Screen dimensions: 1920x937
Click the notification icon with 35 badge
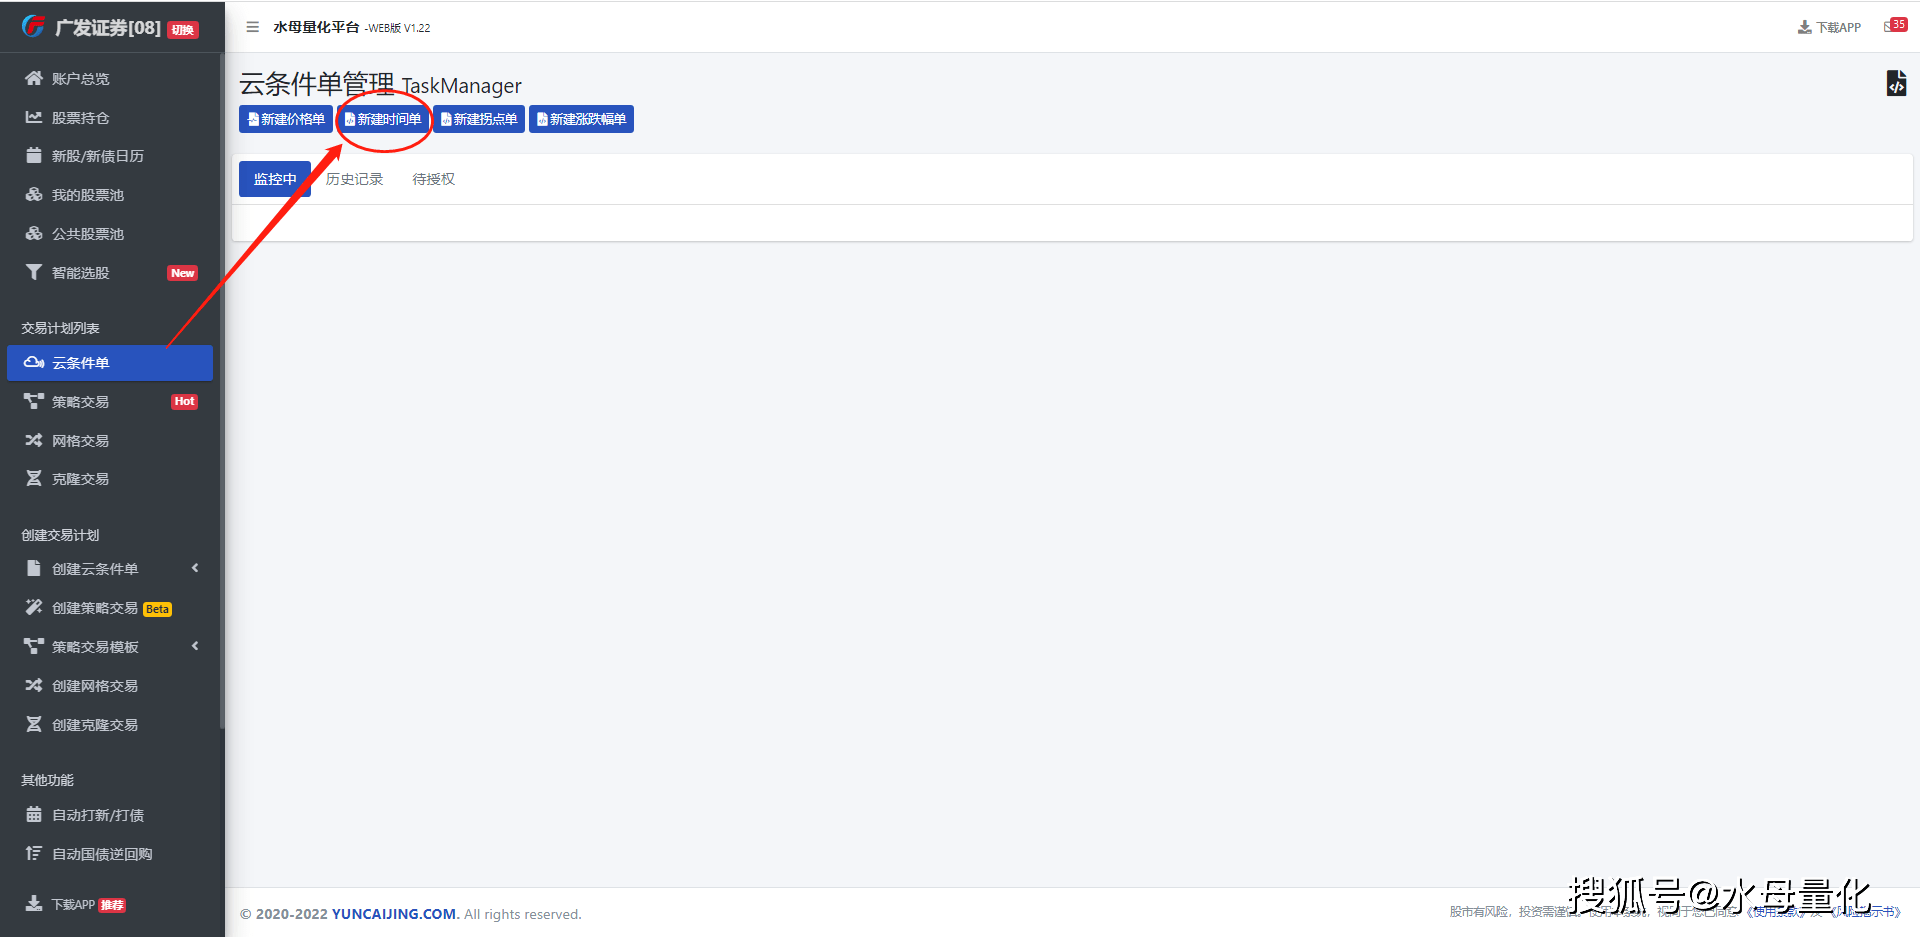pyautogui.click(x=1894, y=26)
